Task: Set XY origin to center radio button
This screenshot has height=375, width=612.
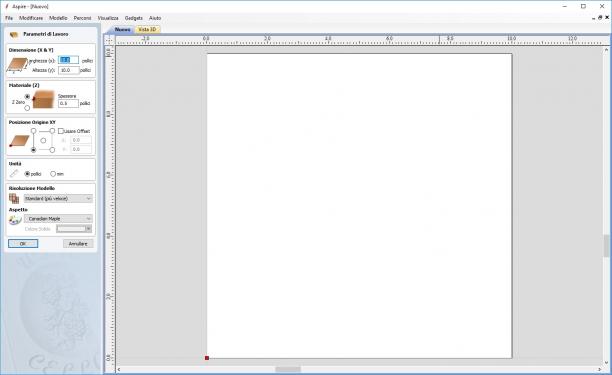Action: [43, 140]
